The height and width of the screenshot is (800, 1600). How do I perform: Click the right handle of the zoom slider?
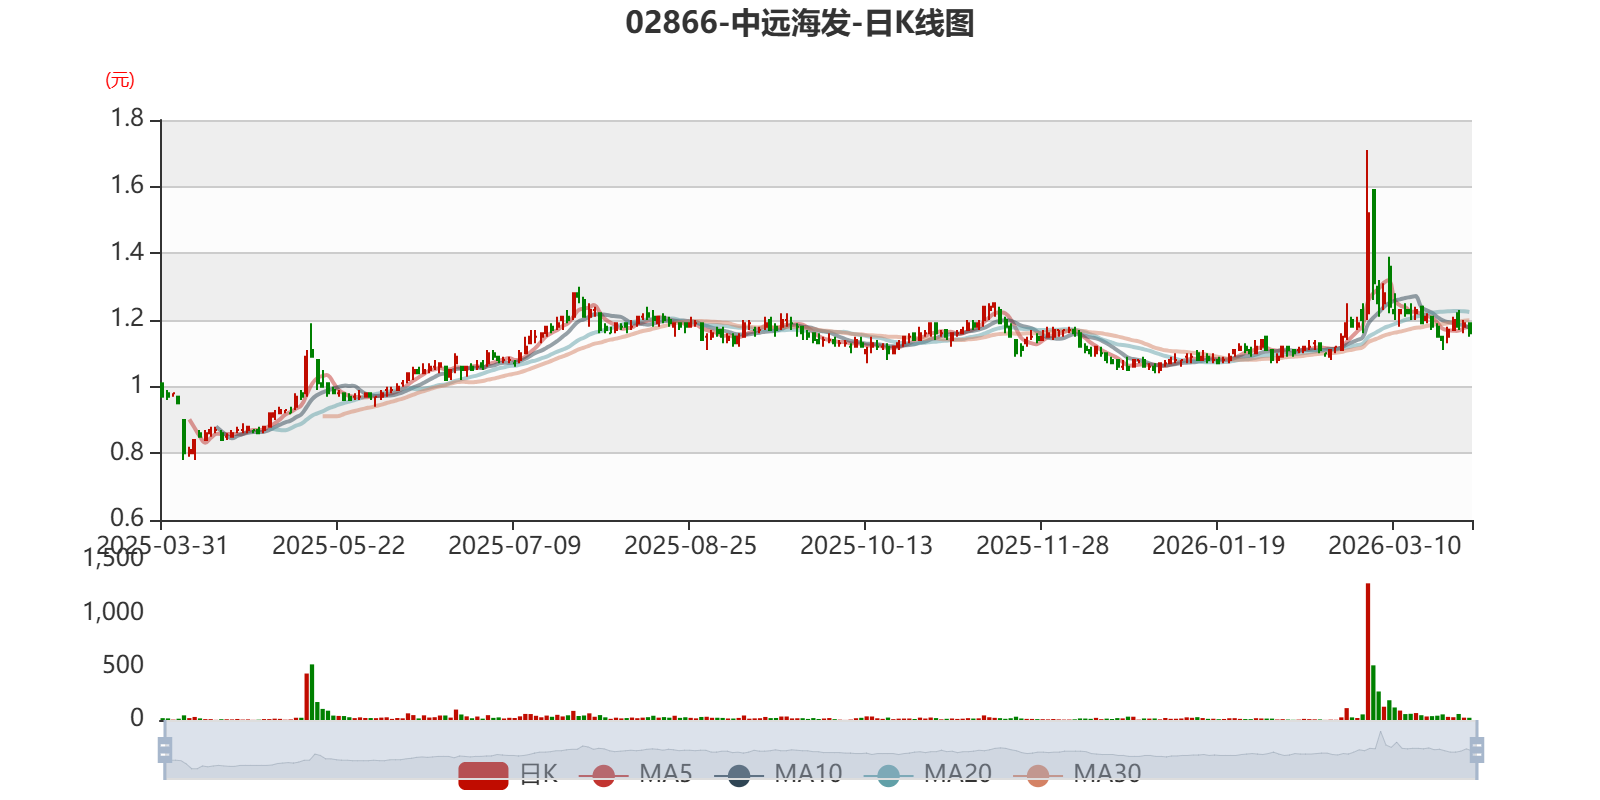coord(1477,750)
